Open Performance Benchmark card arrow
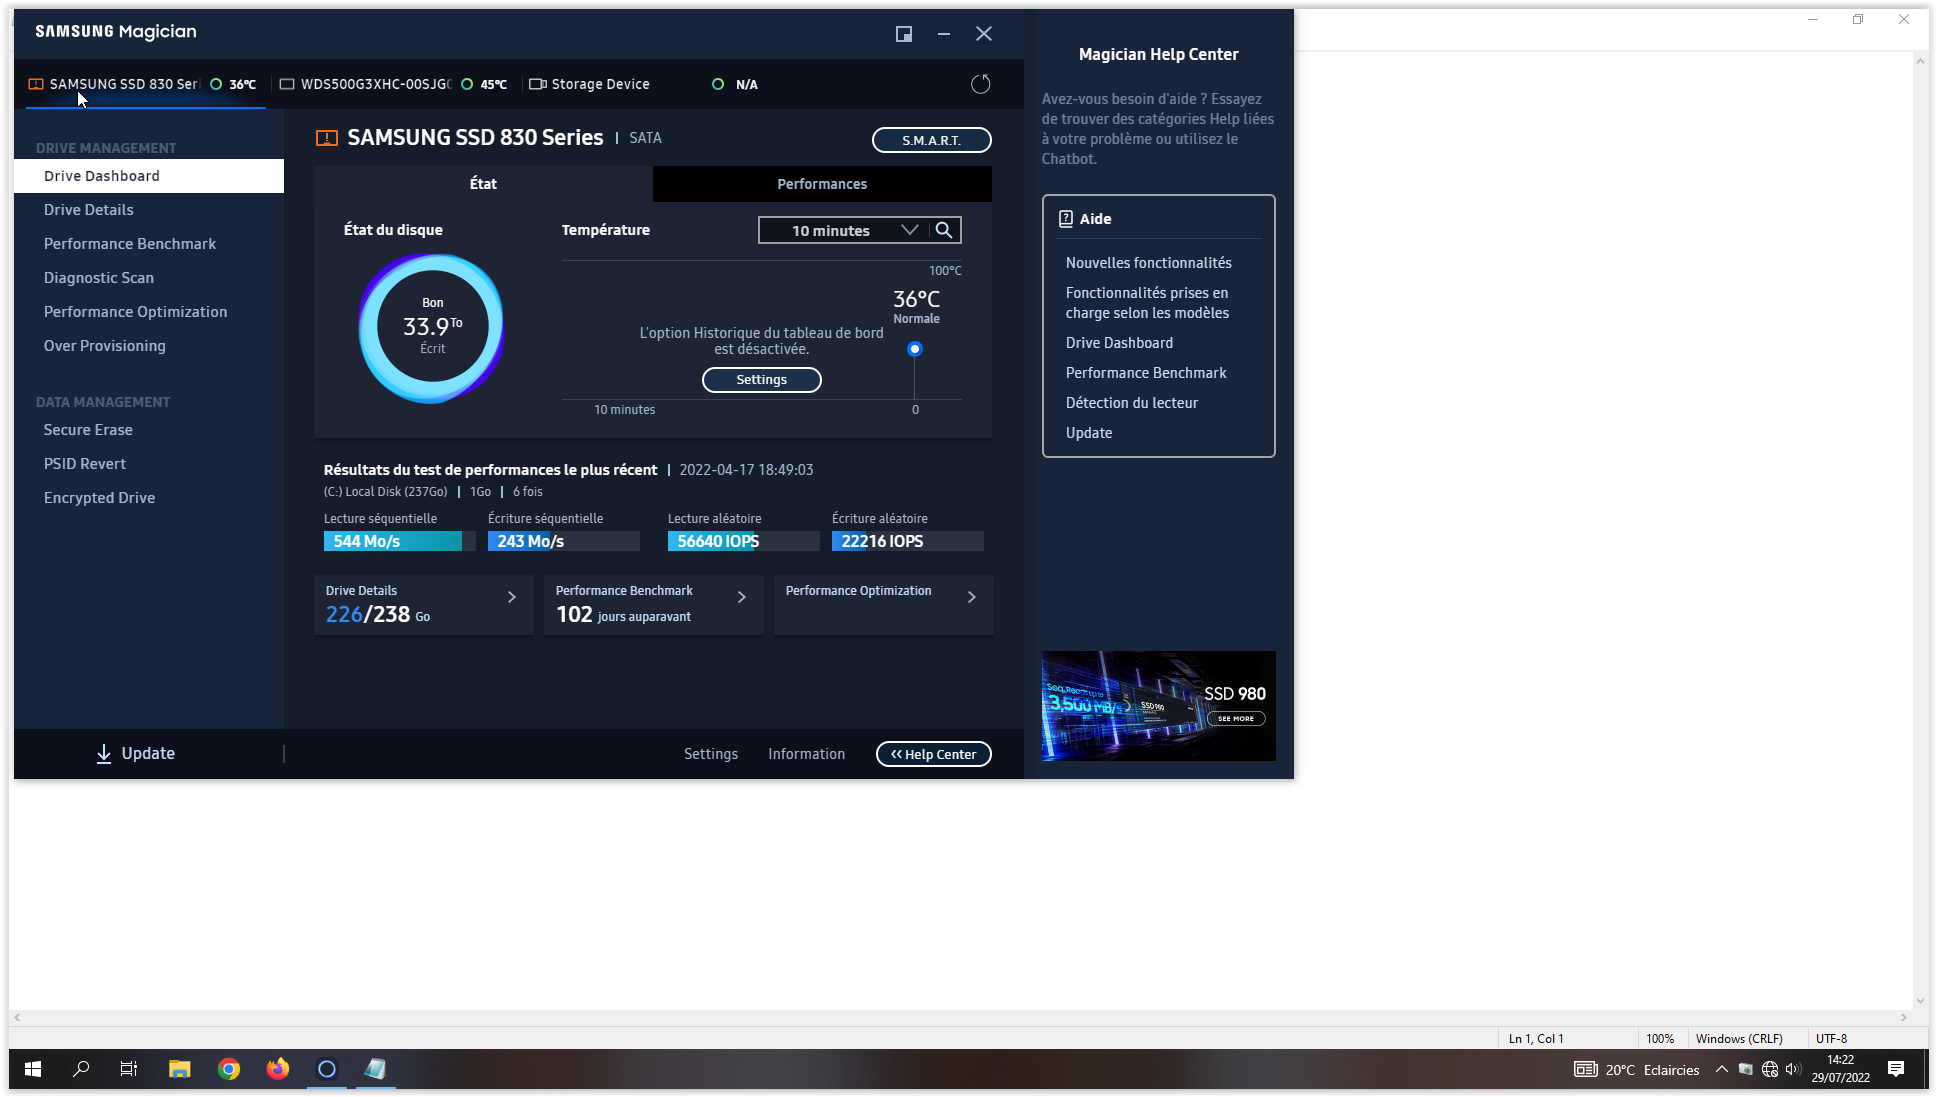Screen dimensions: 1937x1097 pos(742,597)
